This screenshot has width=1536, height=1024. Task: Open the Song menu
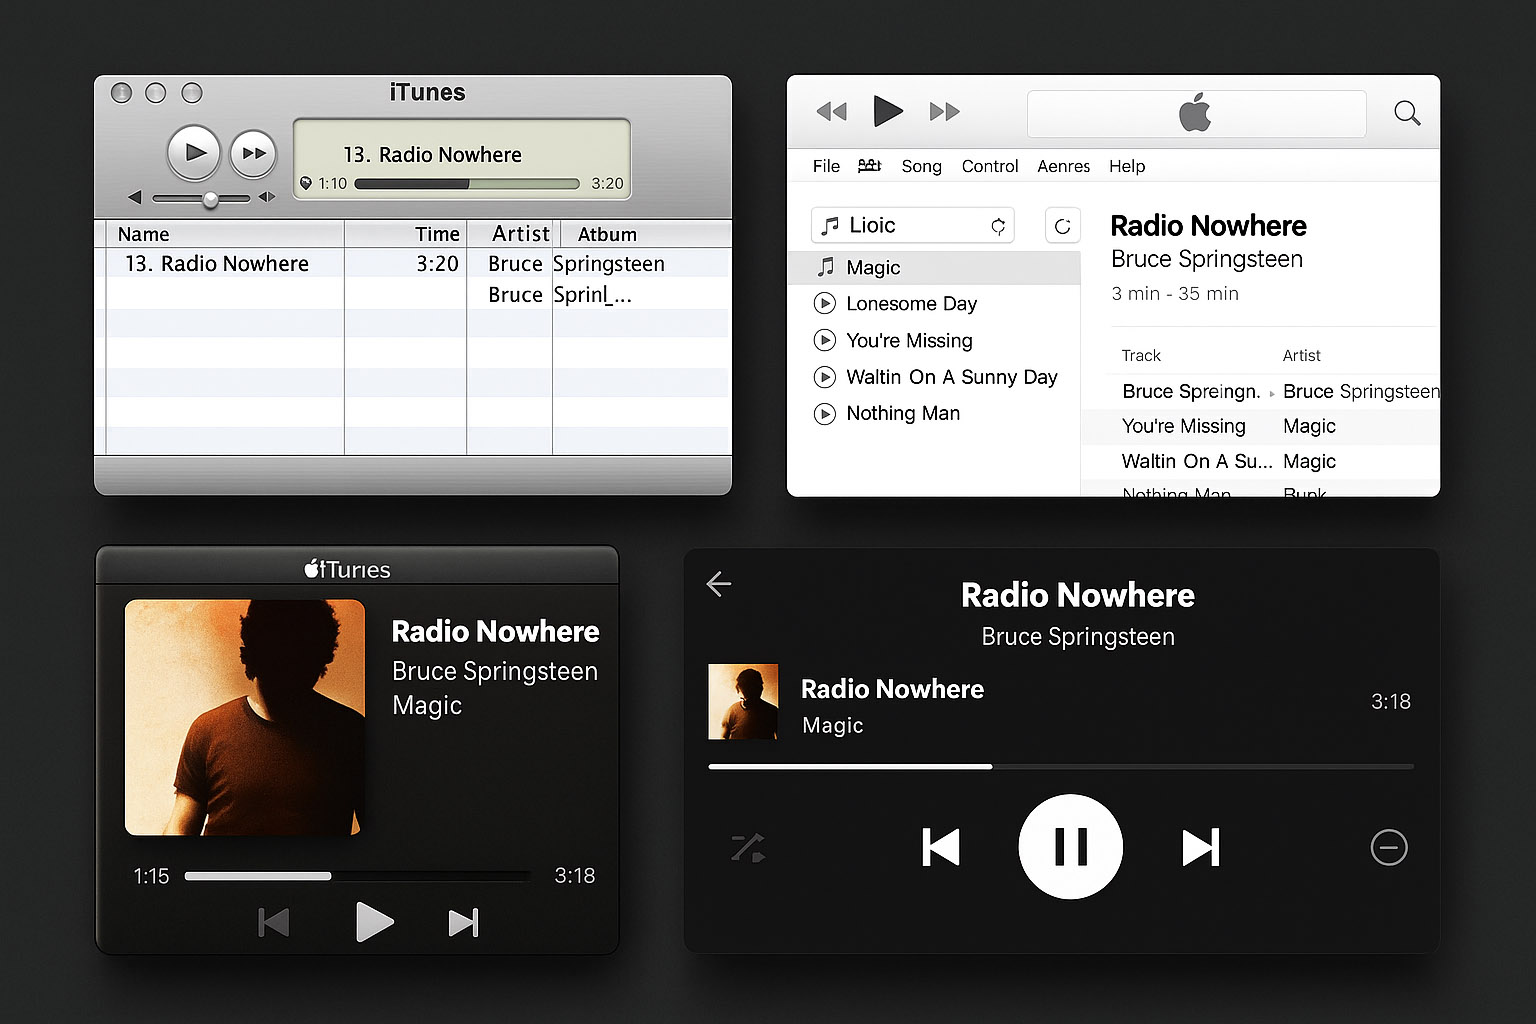tap(921, 166)
